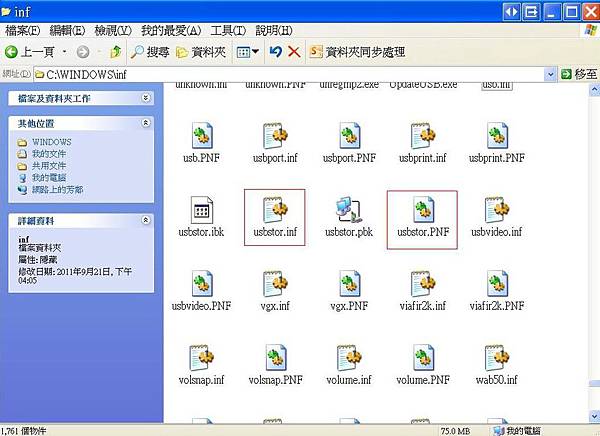
Task: Open 共用文件 link in sidebar
Action: tap(49, 166)
